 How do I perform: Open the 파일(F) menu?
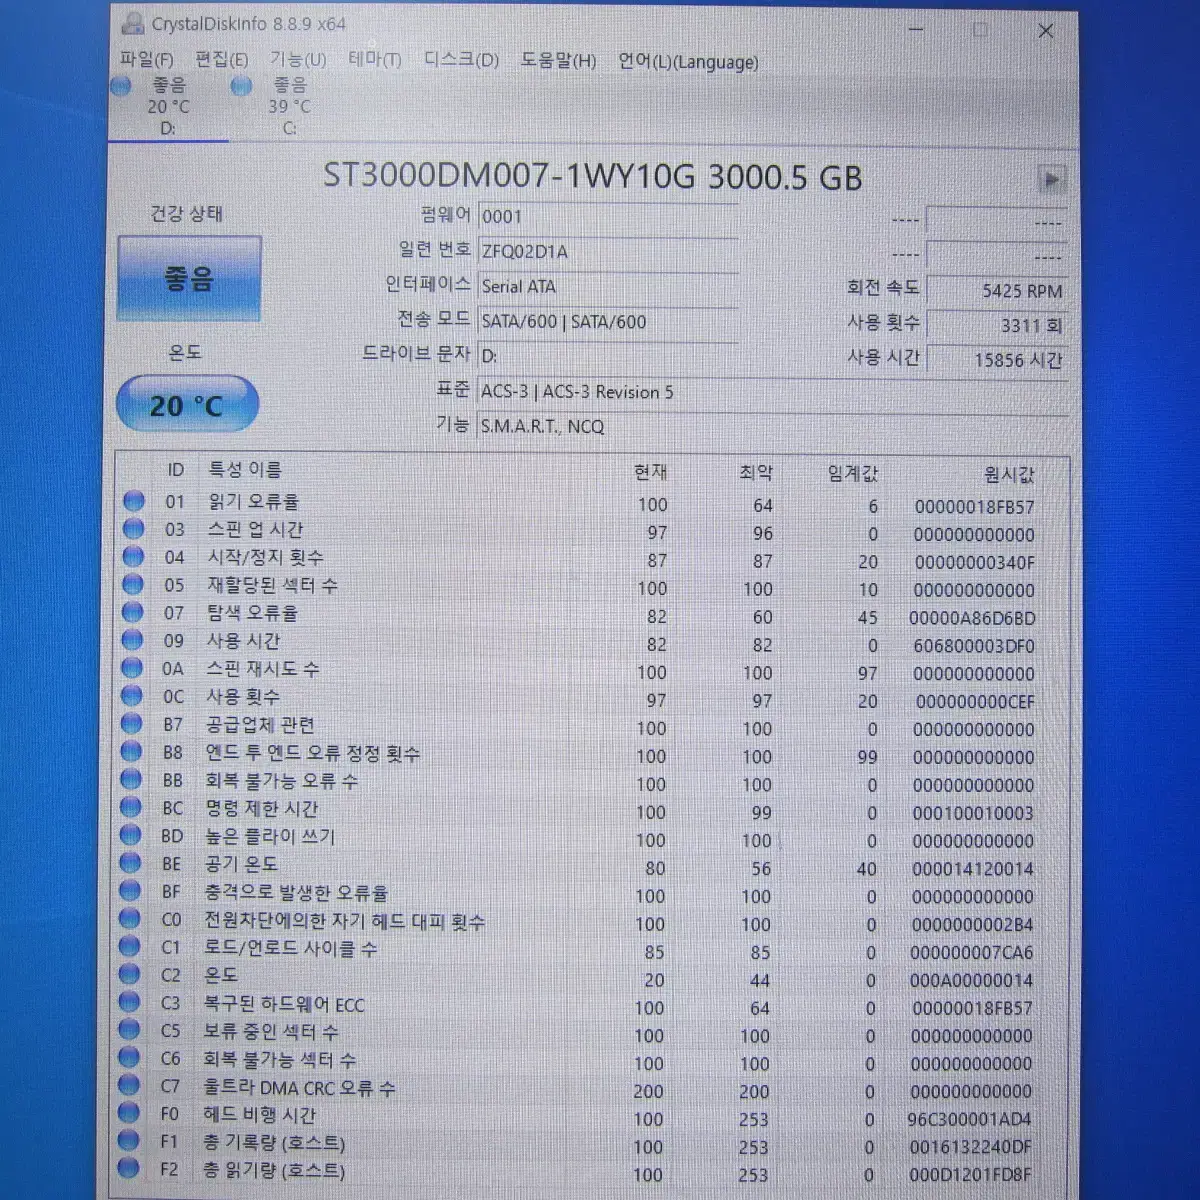coord(146,60)
